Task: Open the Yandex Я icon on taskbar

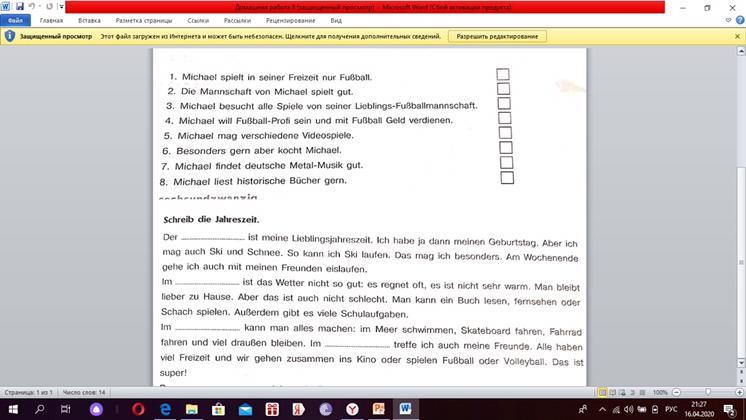Action: [x=299, y=409]
